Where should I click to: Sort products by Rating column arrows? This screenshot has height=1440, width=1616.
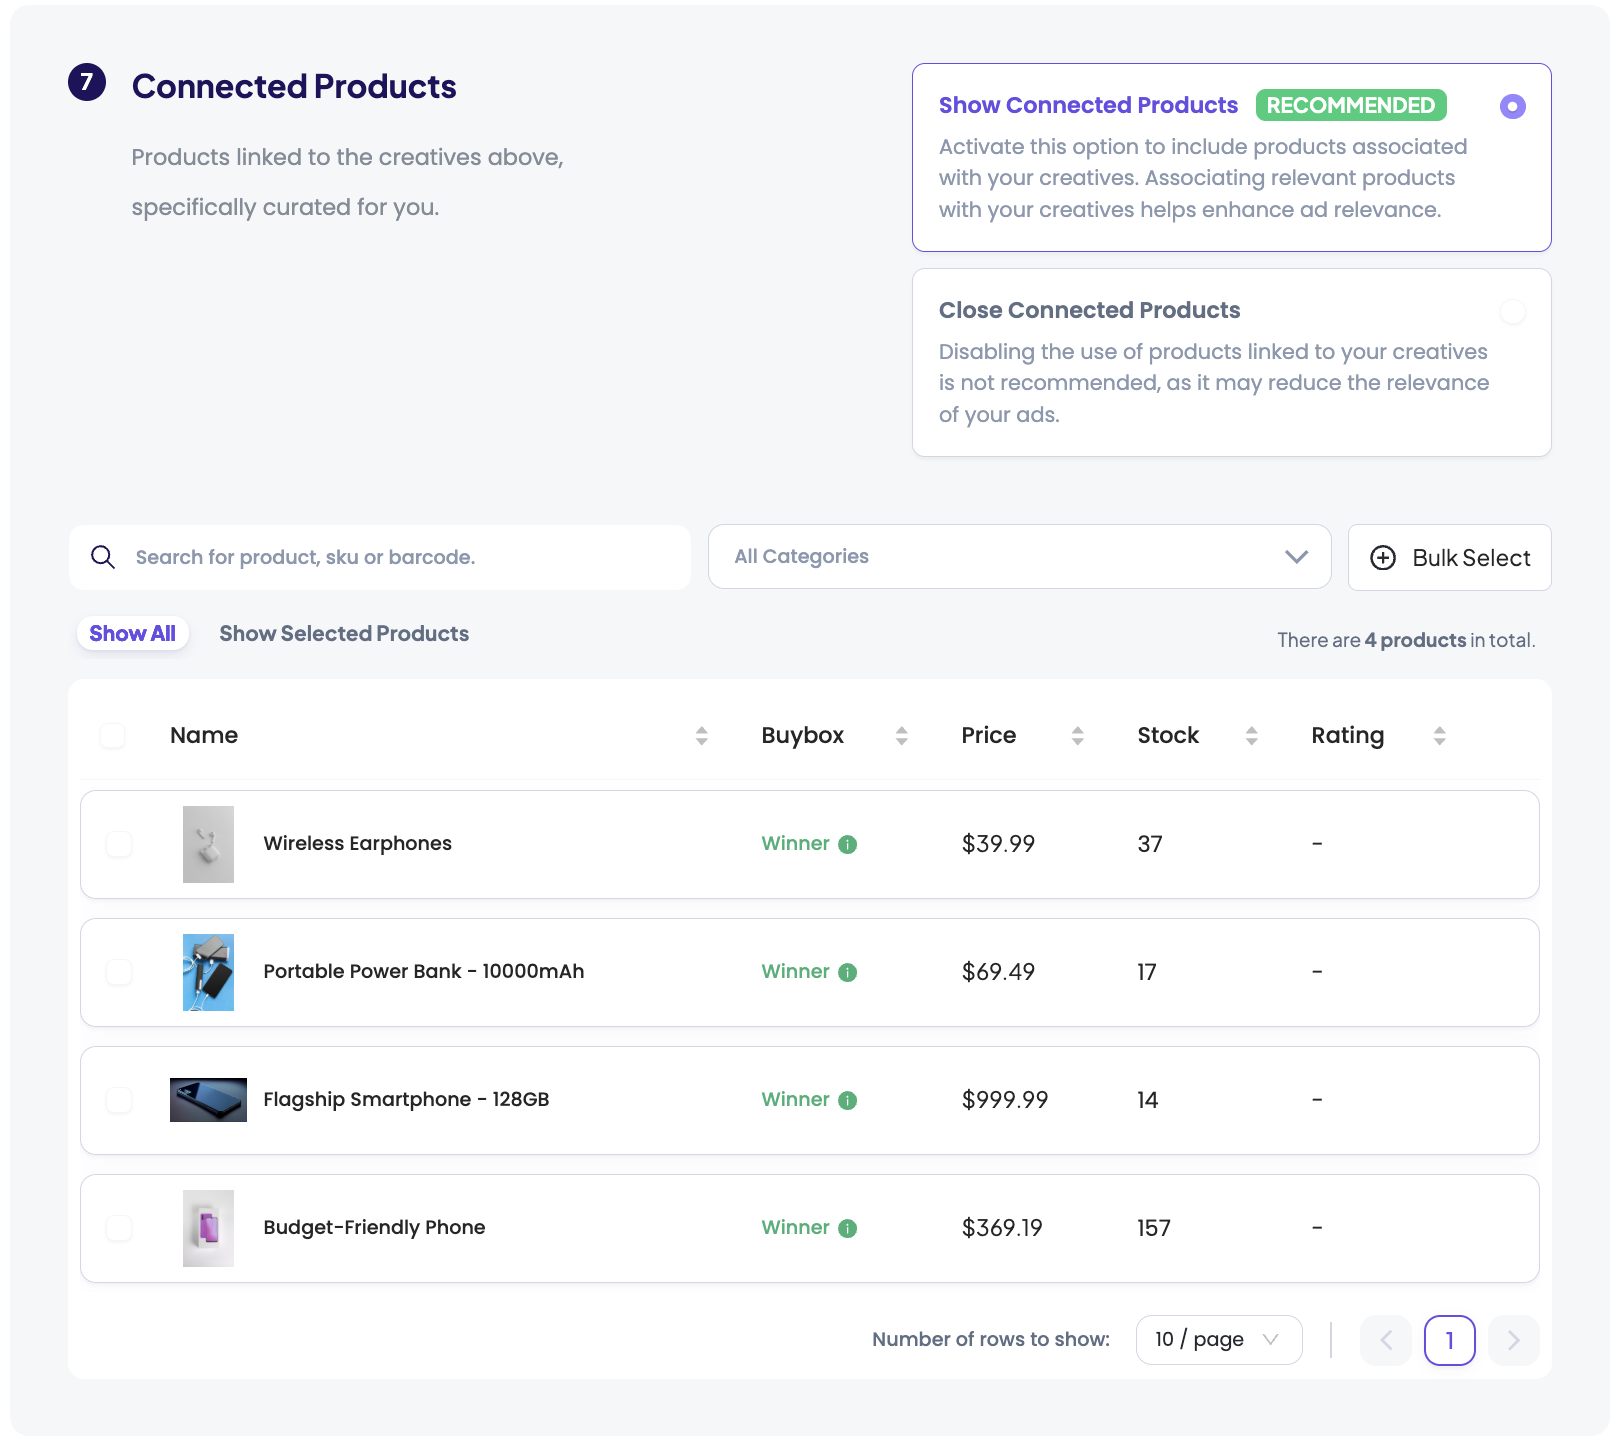coord(1439,736)
